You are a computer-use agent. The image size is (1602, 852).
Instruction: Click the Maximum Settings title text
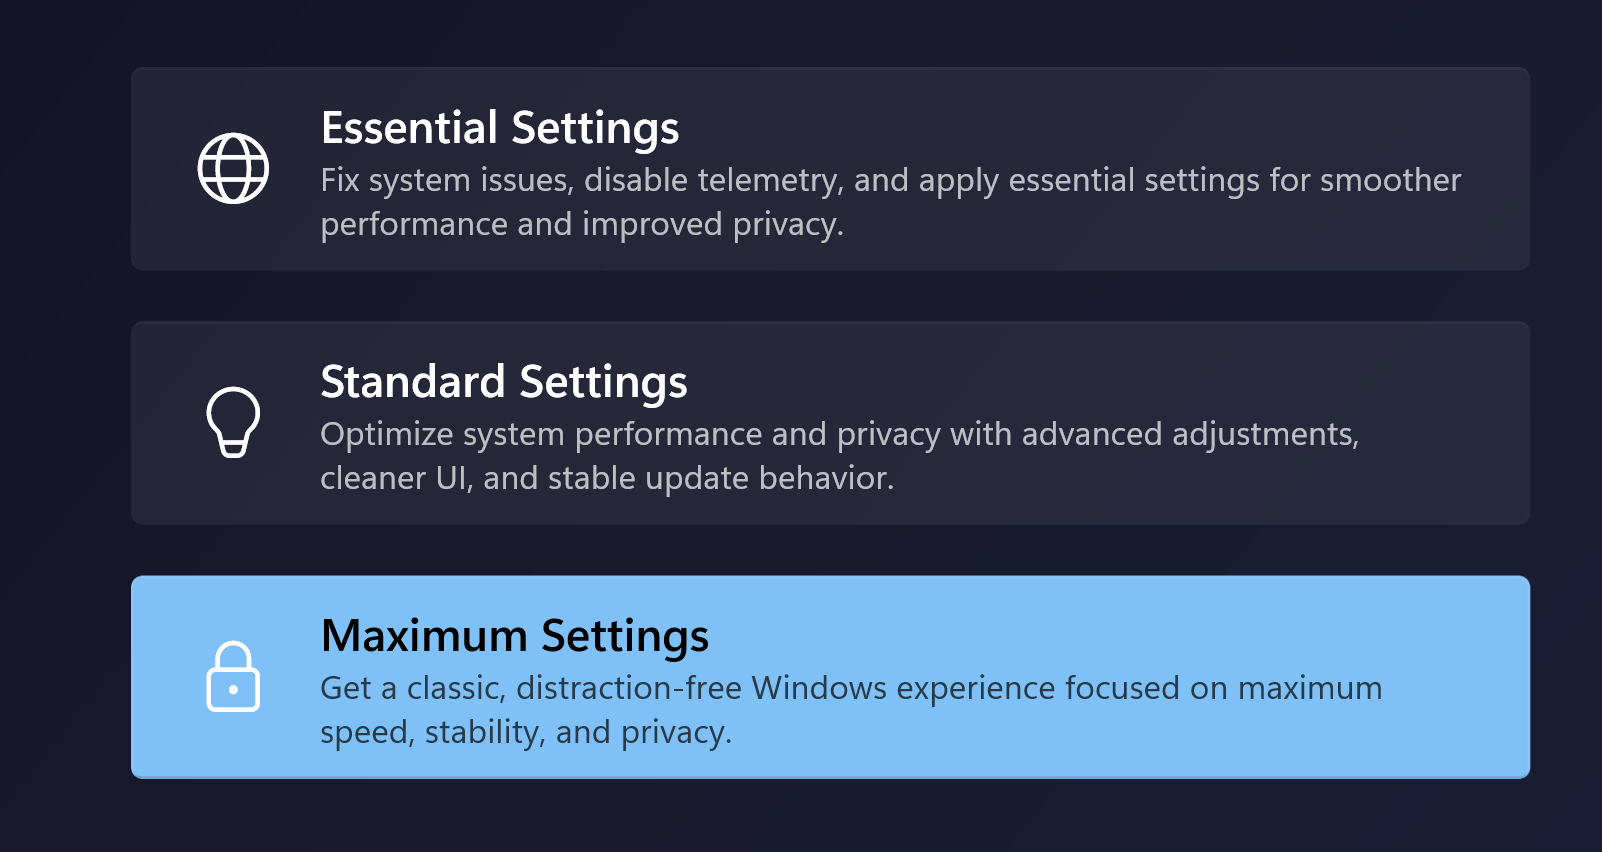514,636
